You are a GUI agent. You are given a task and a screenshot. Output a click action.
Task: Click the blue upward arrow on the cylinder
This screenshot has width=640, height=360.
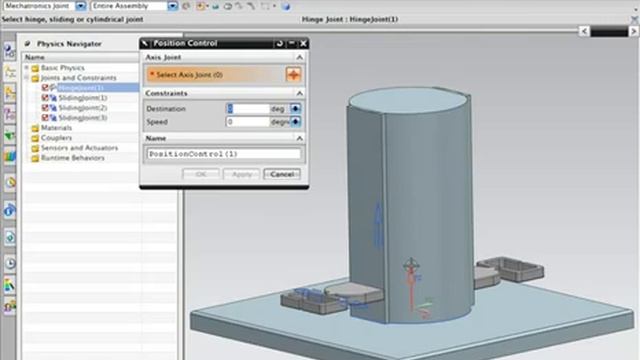pyautogui.click(x=378, y=225)
